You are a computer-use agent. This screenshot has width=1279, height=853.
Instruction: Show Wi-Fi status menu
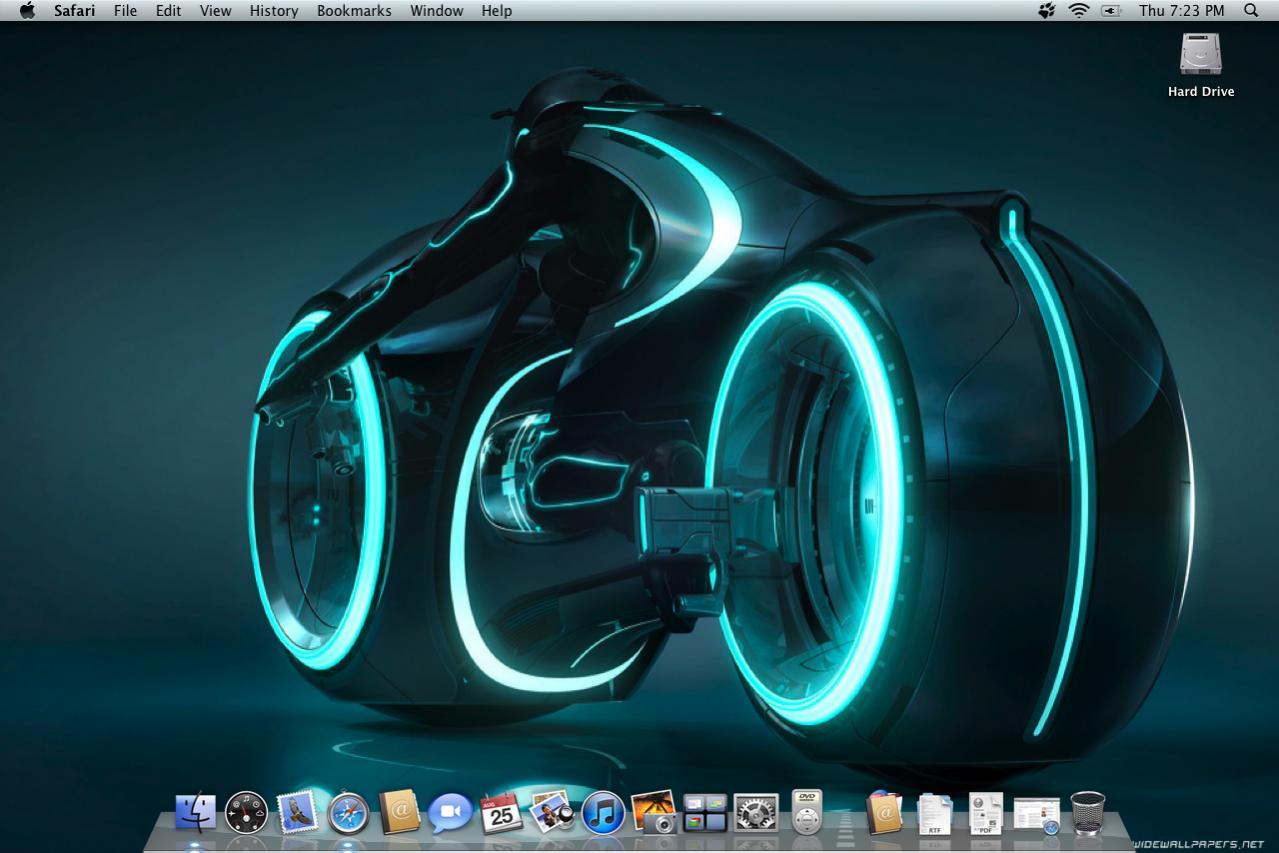[x=1078, y=11]
